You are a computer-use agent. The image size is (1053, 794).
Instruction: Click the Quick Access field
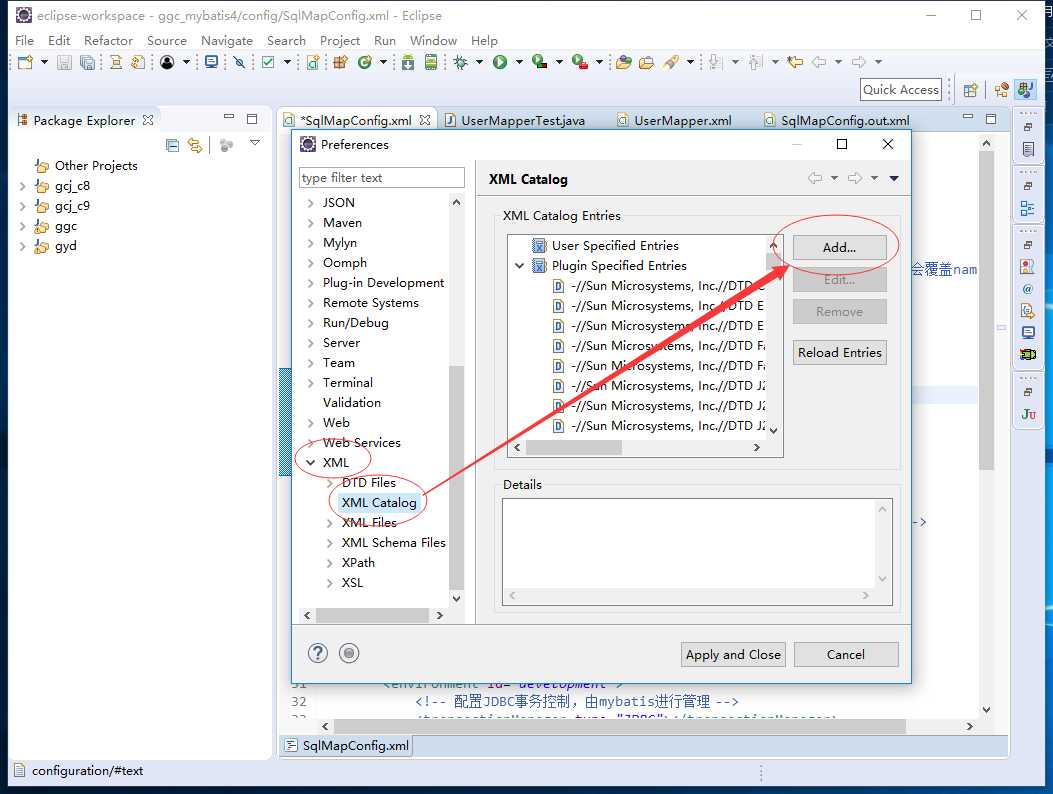pos(901,90)
